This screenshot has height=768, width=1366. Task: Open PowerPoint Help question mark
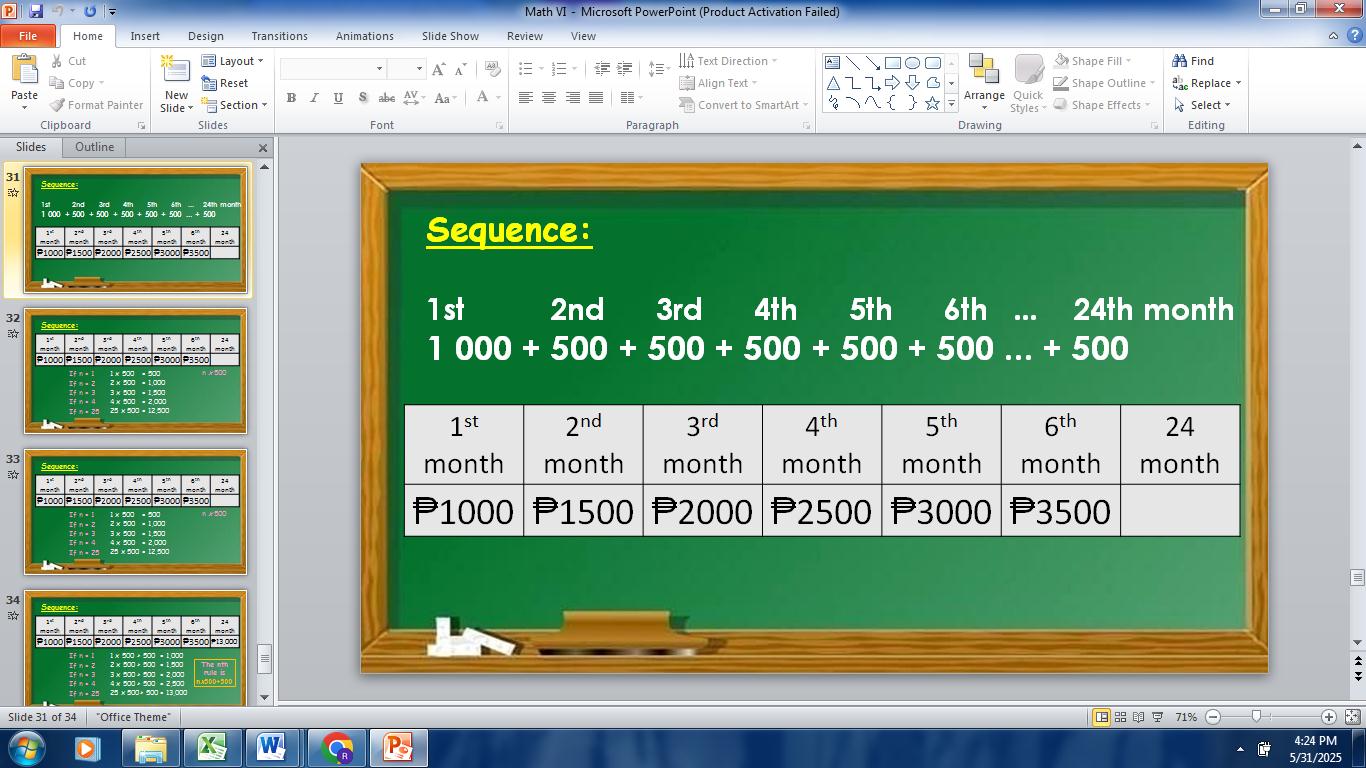pyautogui.click(x=1353, y=36)
